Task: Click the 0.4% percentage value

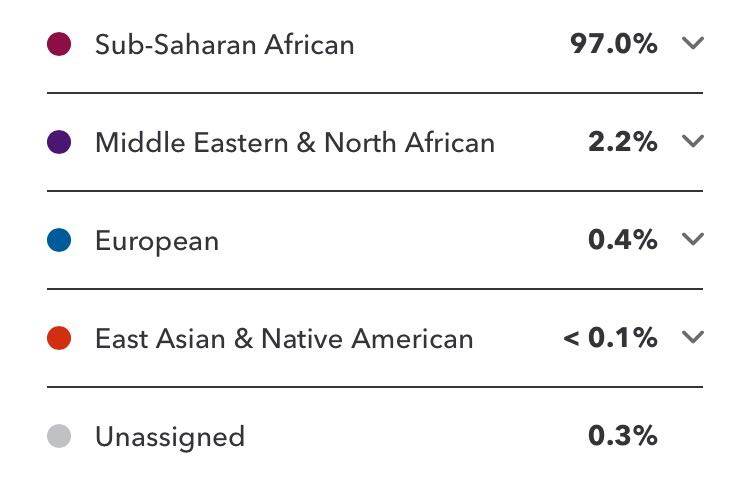Action: [623, 240]
